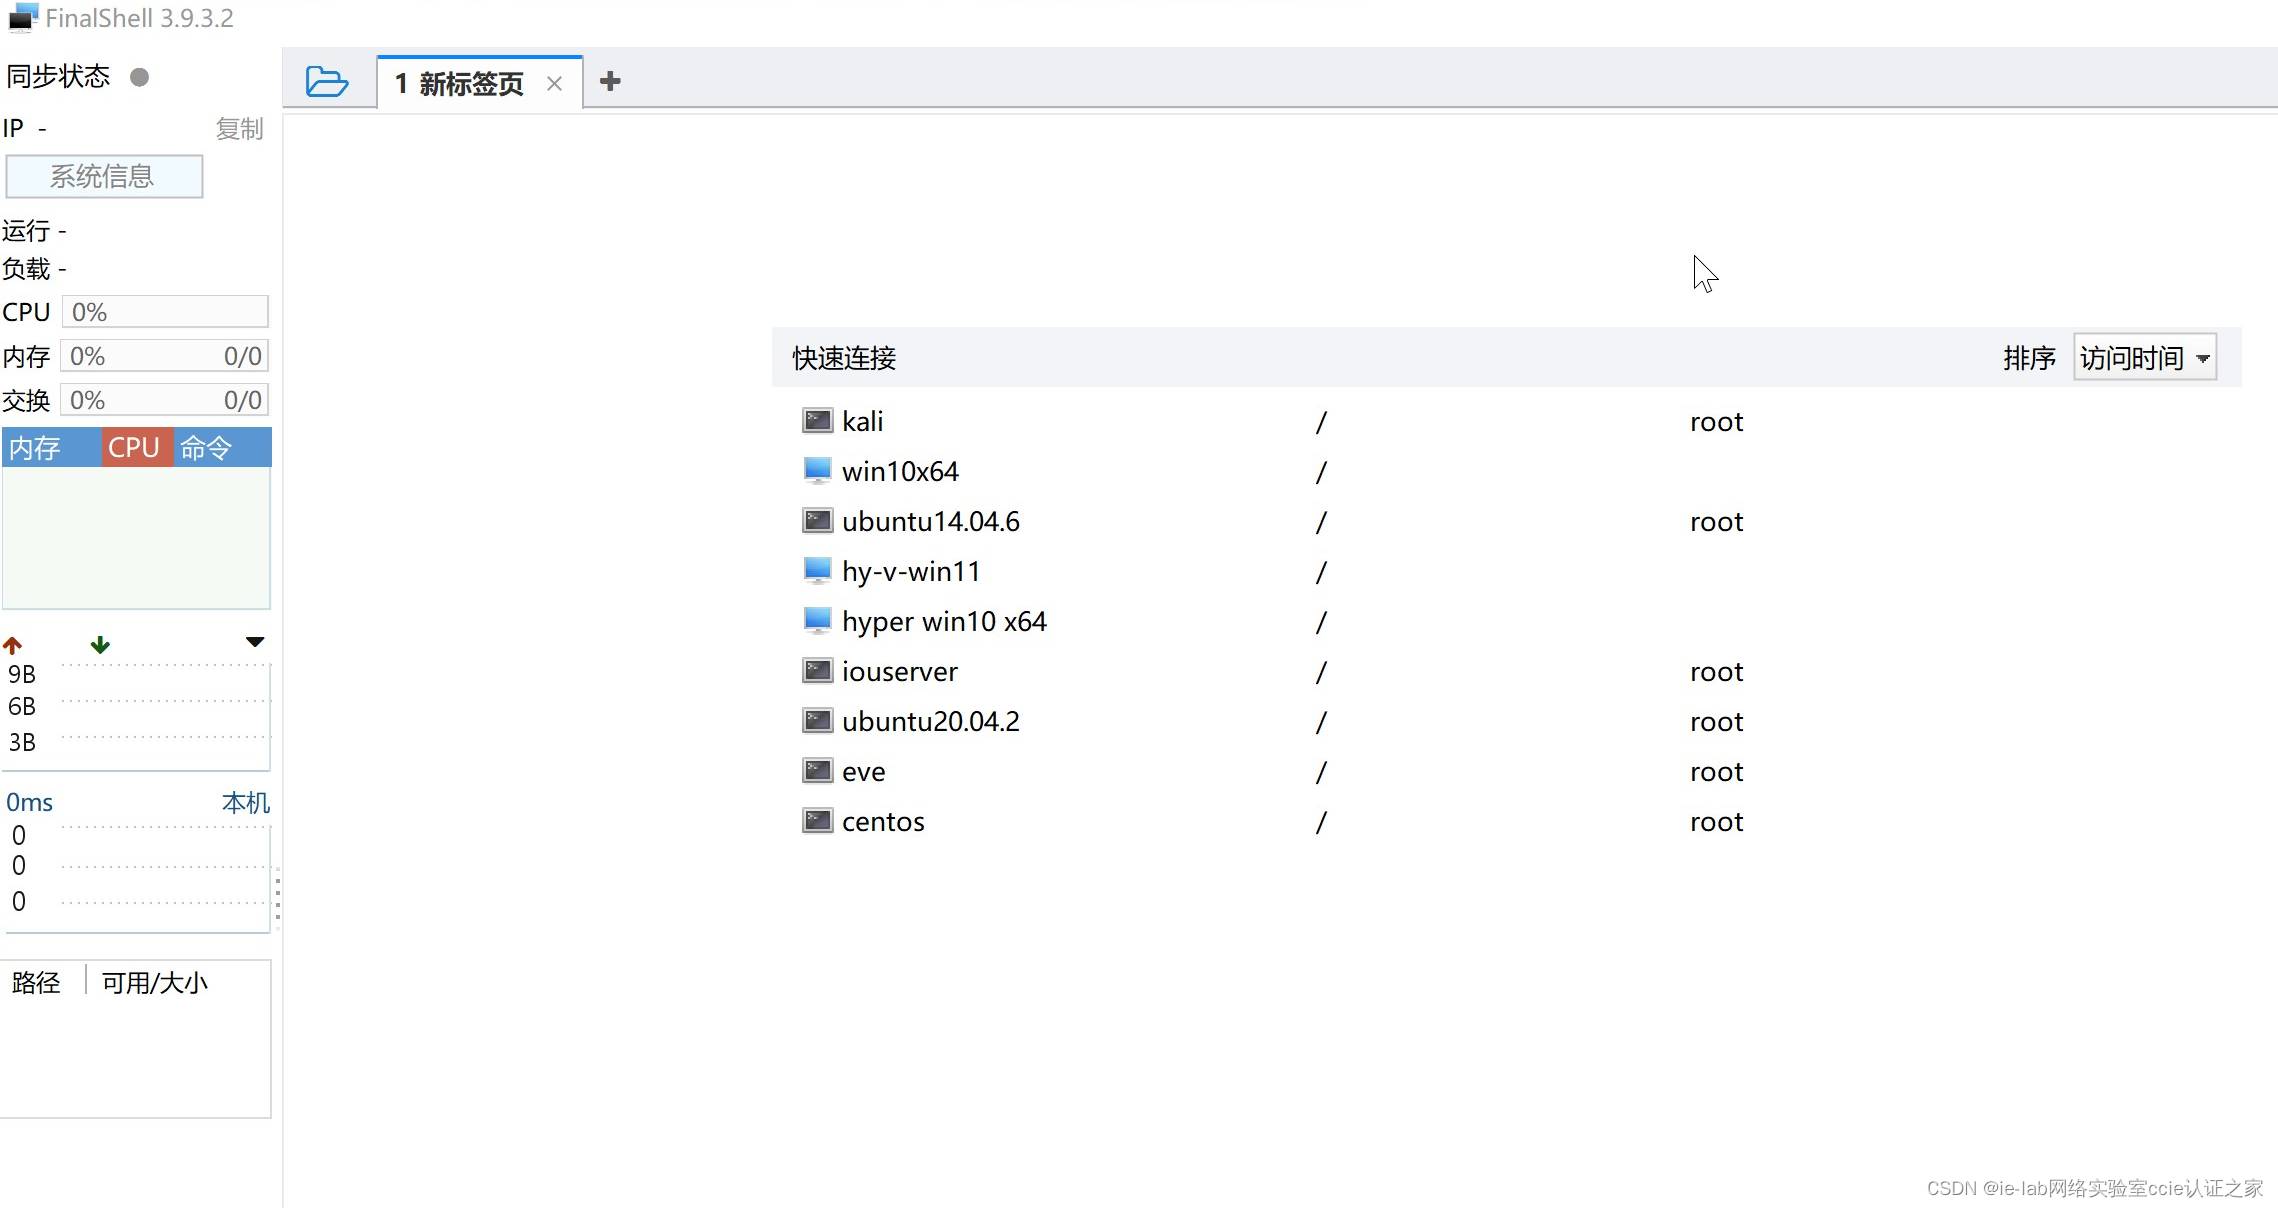2278x1208 pixels.
Task: Connect to kali host name
Action: 862,421
